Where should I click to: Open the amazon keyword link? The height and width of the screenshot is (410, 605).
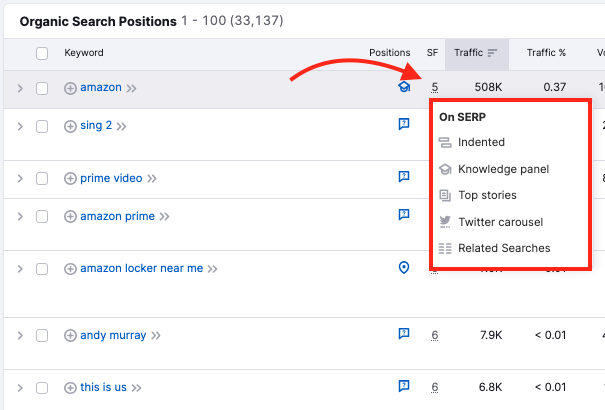(101, 88)
